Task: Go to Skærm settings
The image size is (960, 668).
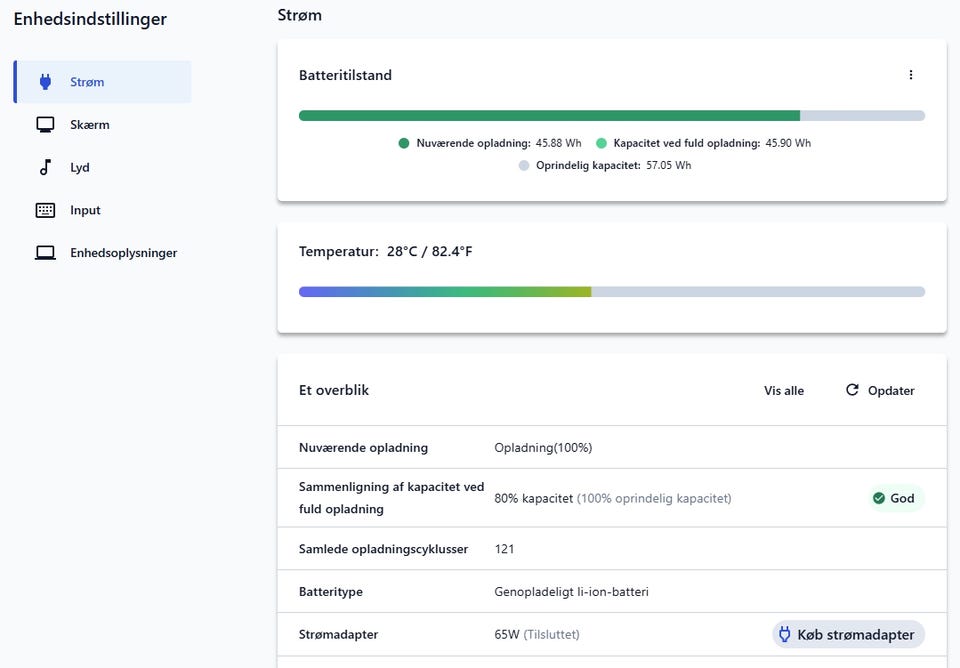Action: point(90,125)
